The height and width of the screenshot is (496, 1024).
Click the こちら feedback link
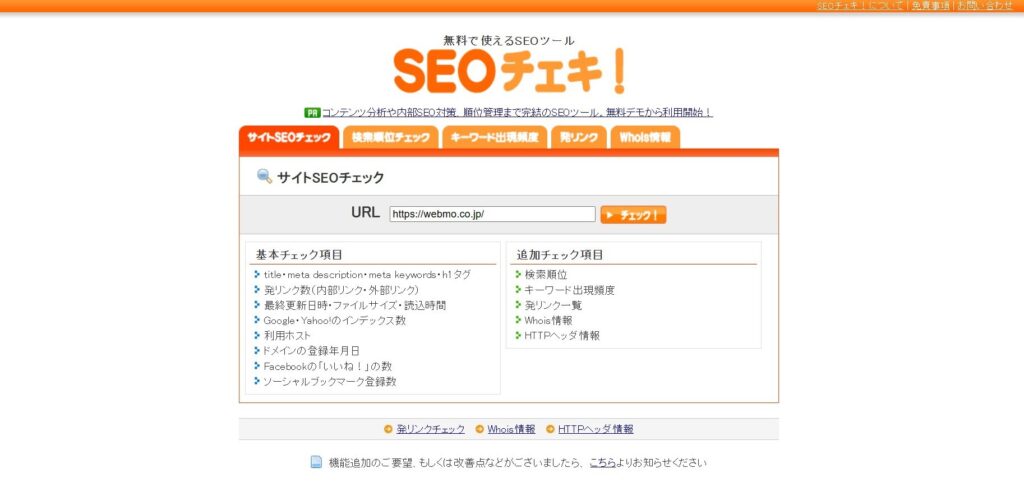click(602, 463)
